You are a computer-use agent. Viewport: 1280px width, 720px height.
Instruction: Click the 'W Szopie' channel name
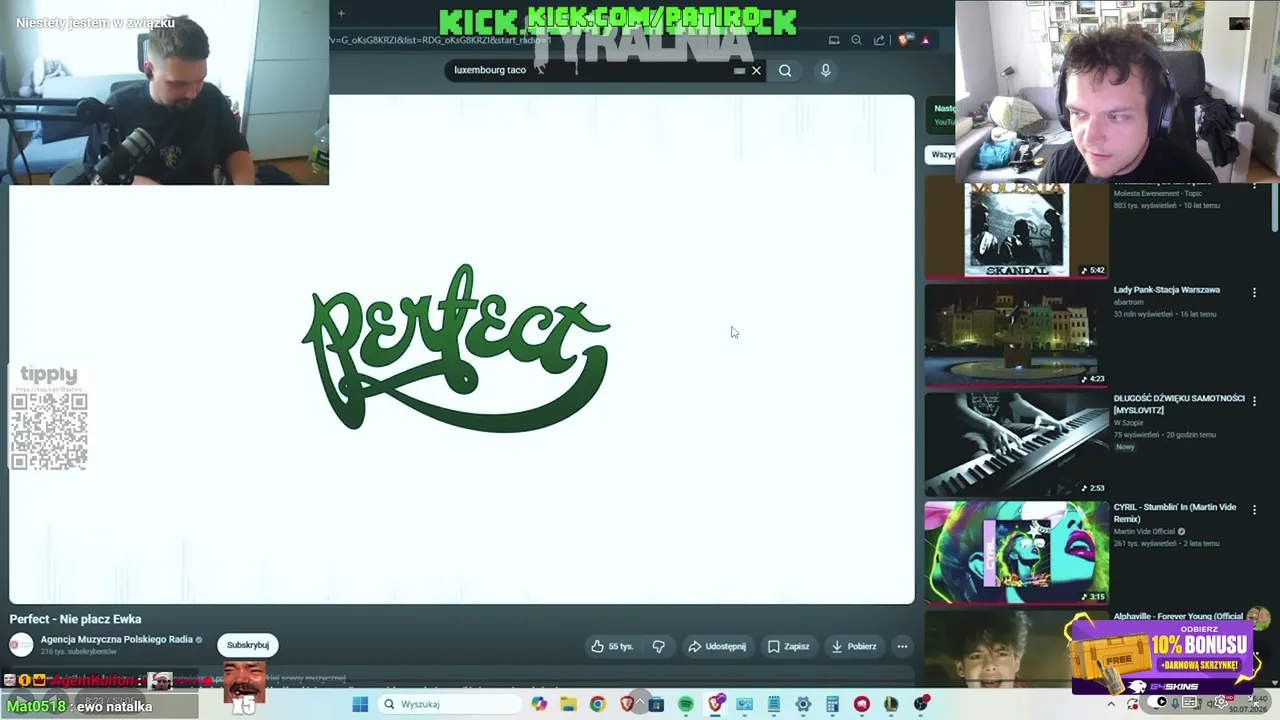1130,423
